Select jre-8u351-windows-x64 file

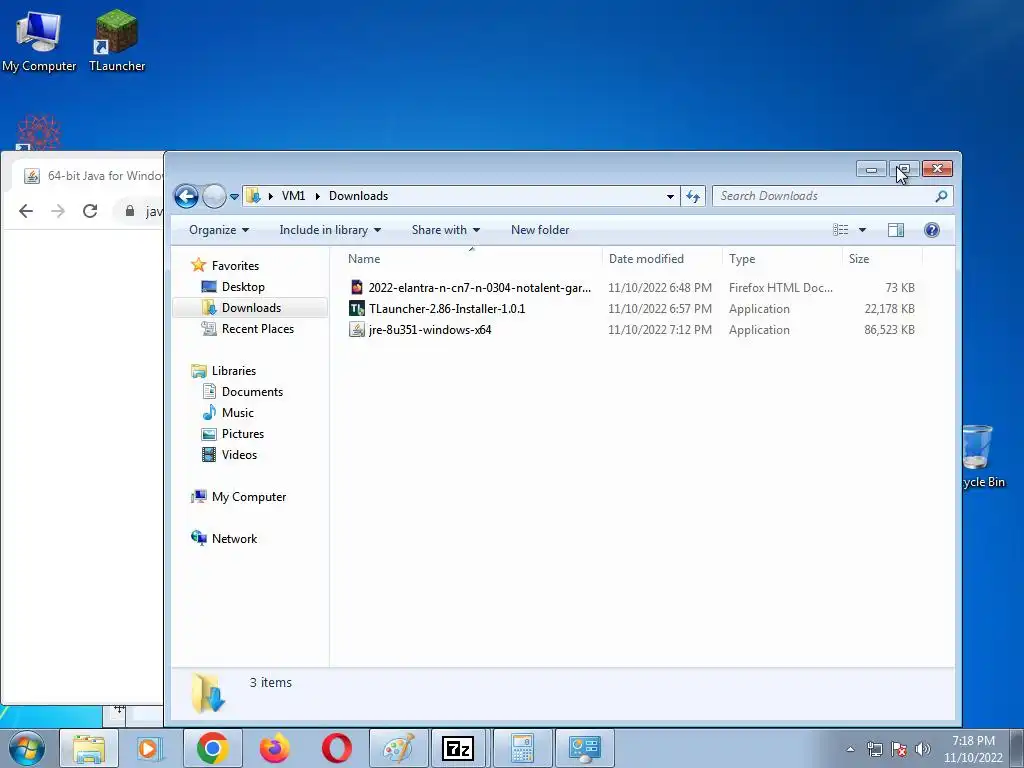430,329
